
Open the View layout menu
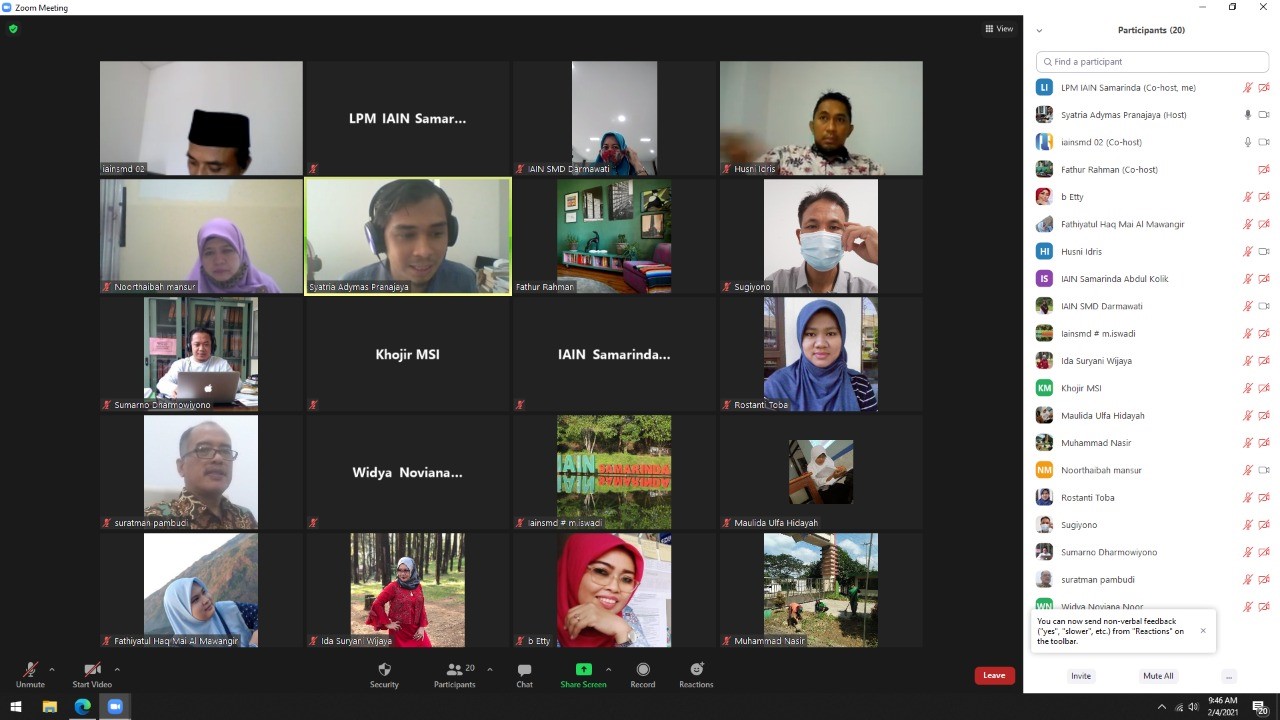pyautogui.click(x=999, y=29)
